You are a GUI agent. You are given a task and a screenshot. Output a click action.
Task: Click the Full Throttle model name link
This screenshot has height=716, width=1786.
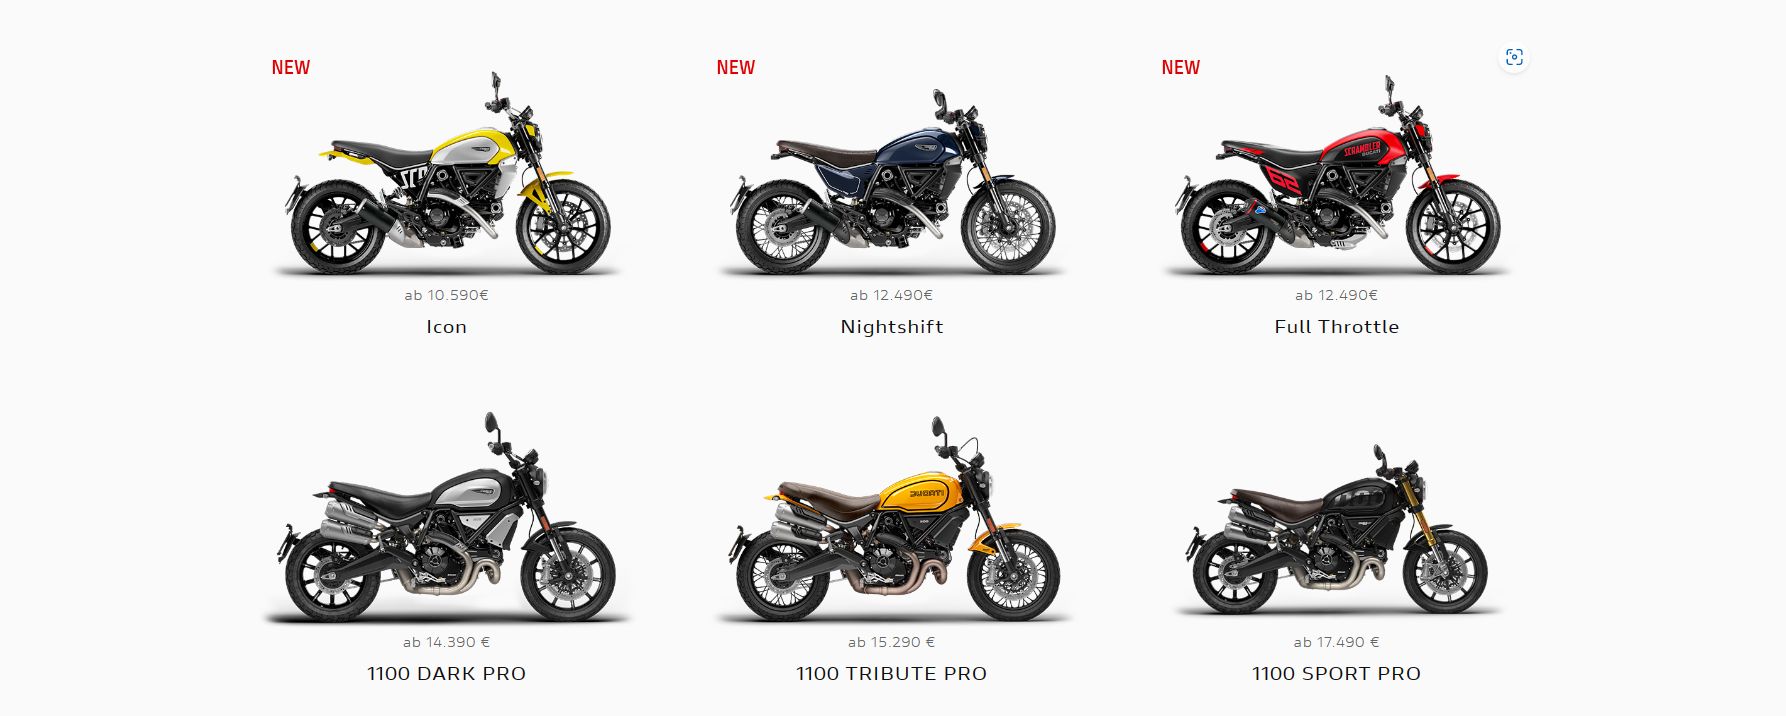click(1336, 327)
